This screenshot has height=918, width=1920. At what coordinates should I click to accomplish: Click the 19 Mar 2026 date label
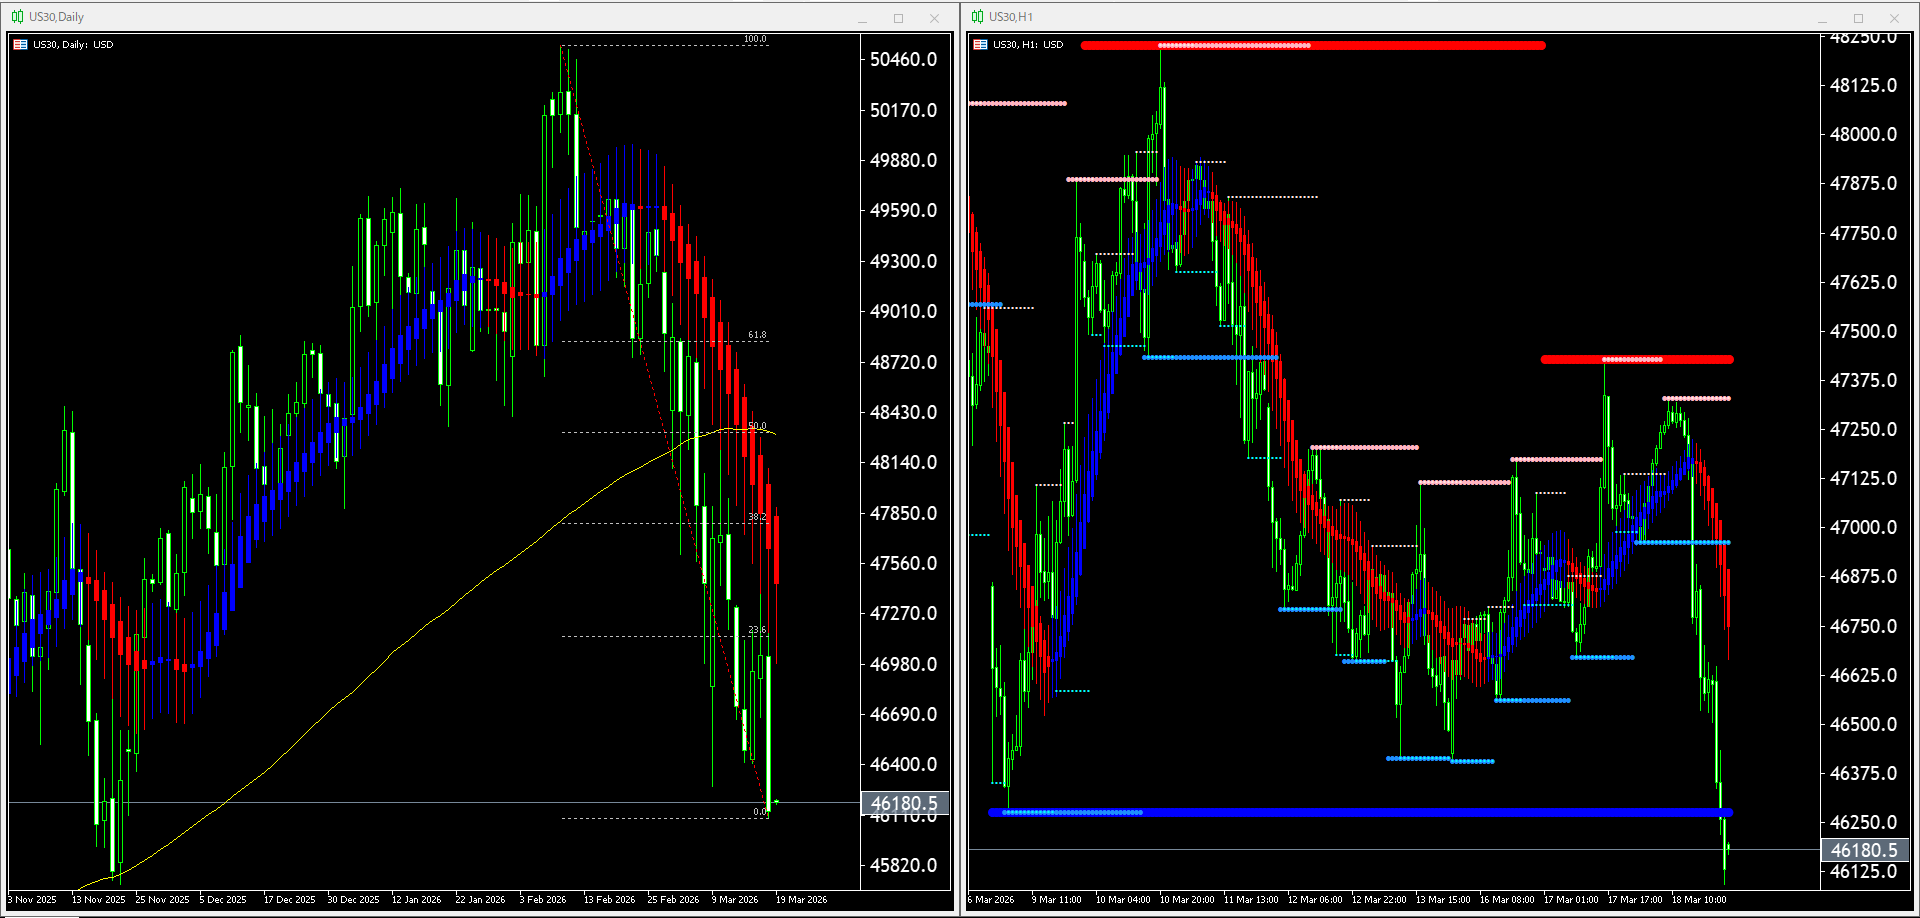(x=802, y=900)
